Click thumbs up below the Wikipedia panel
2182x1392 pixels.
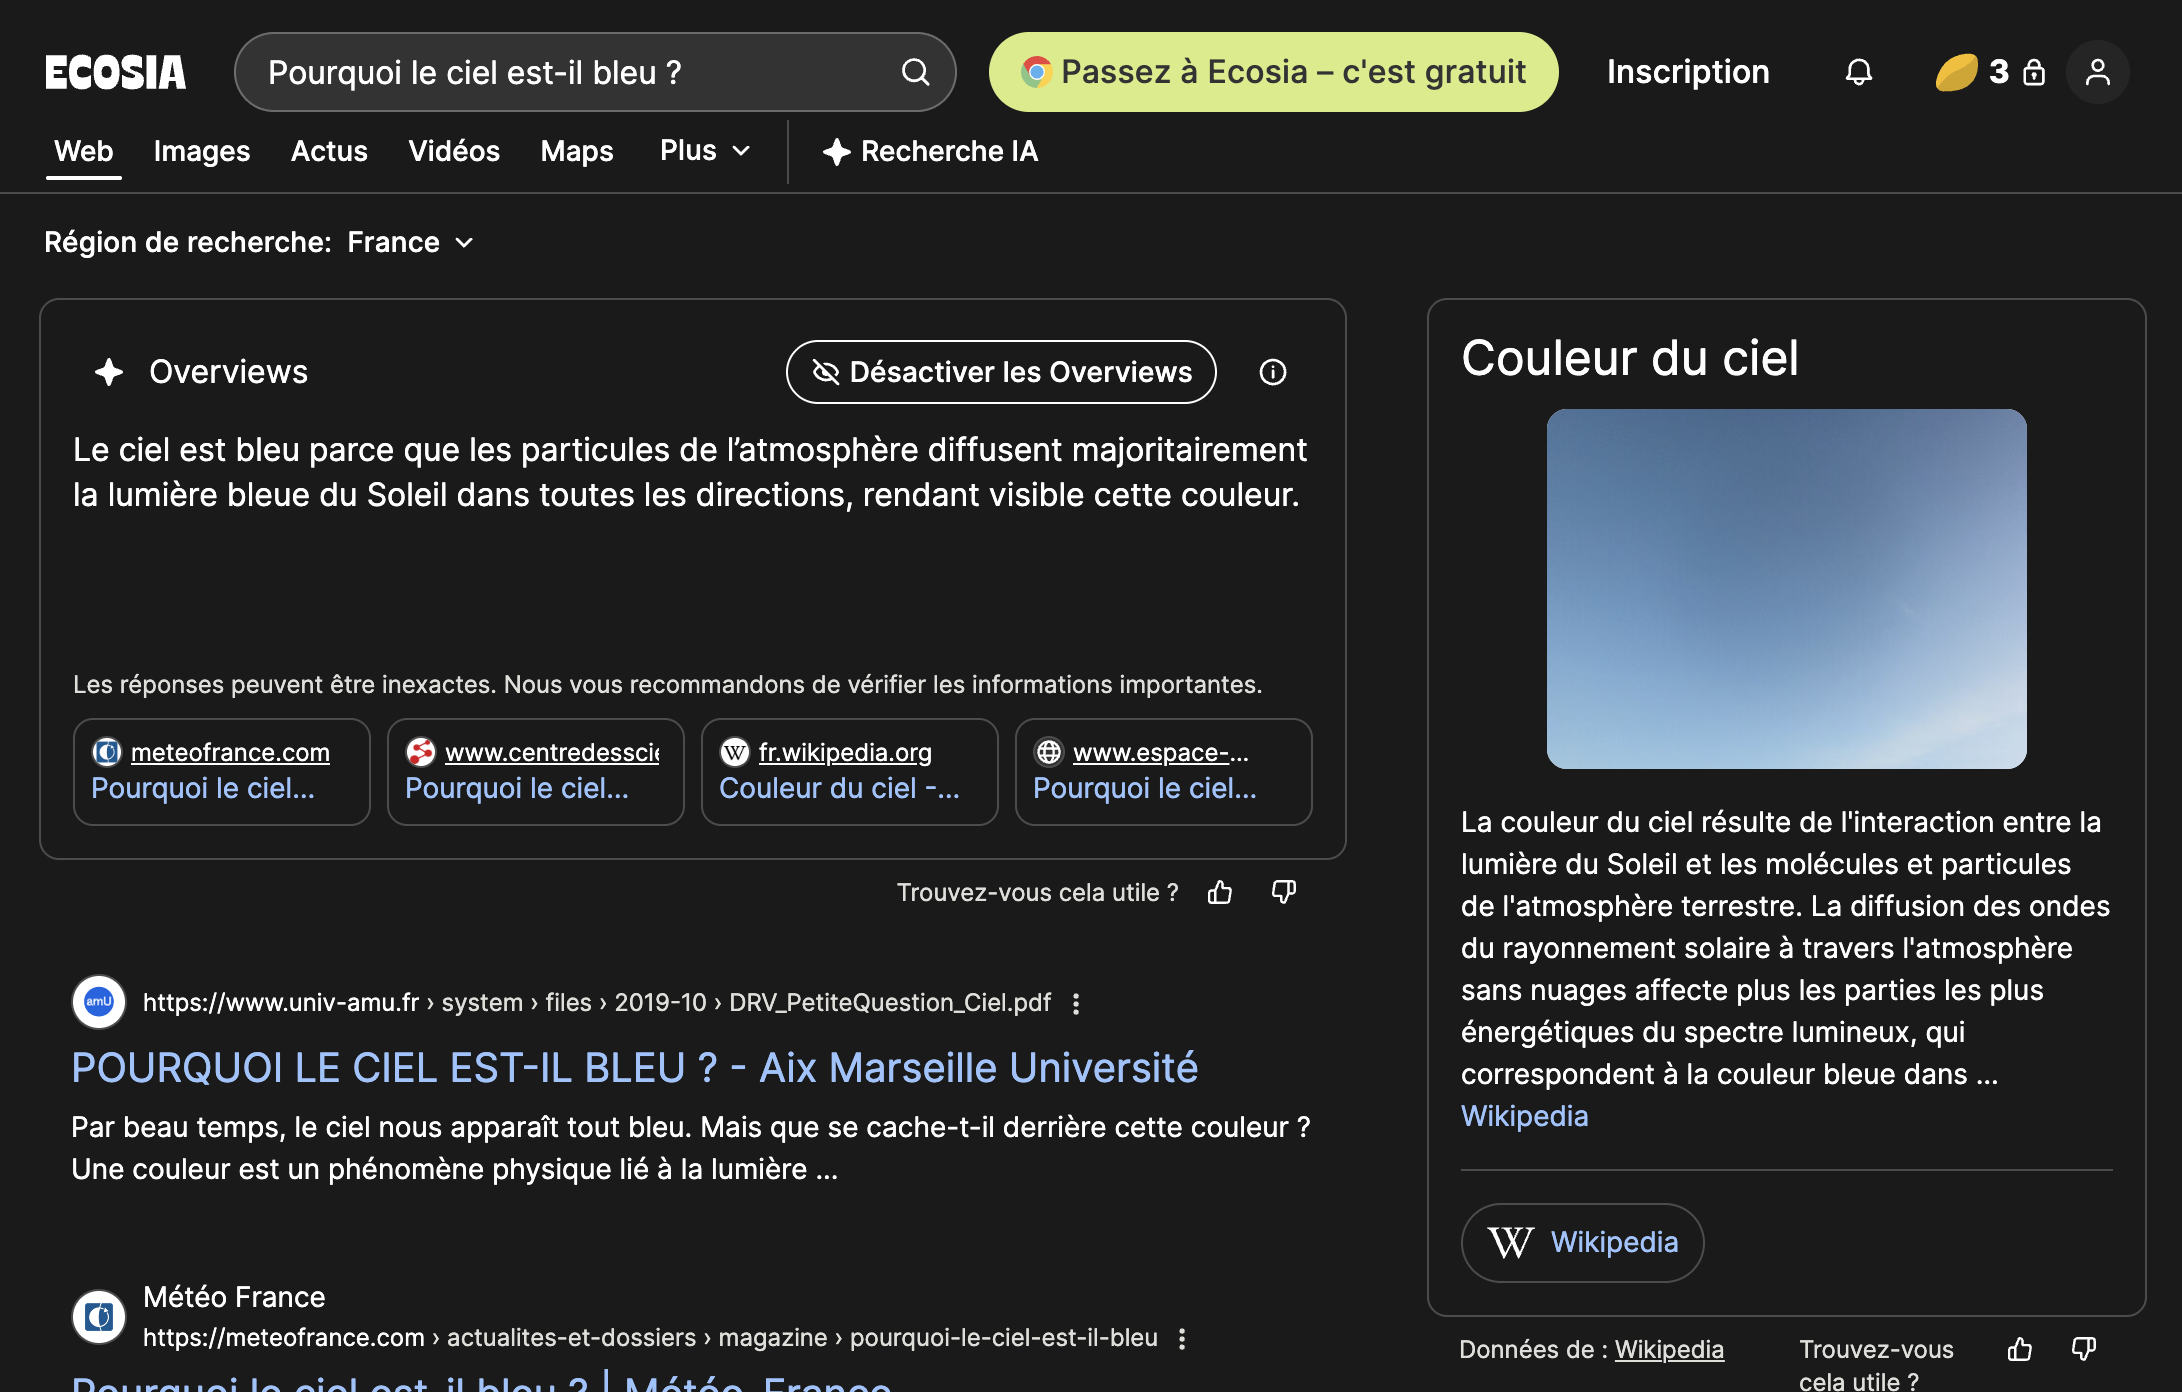[x=2020, y=1350]
